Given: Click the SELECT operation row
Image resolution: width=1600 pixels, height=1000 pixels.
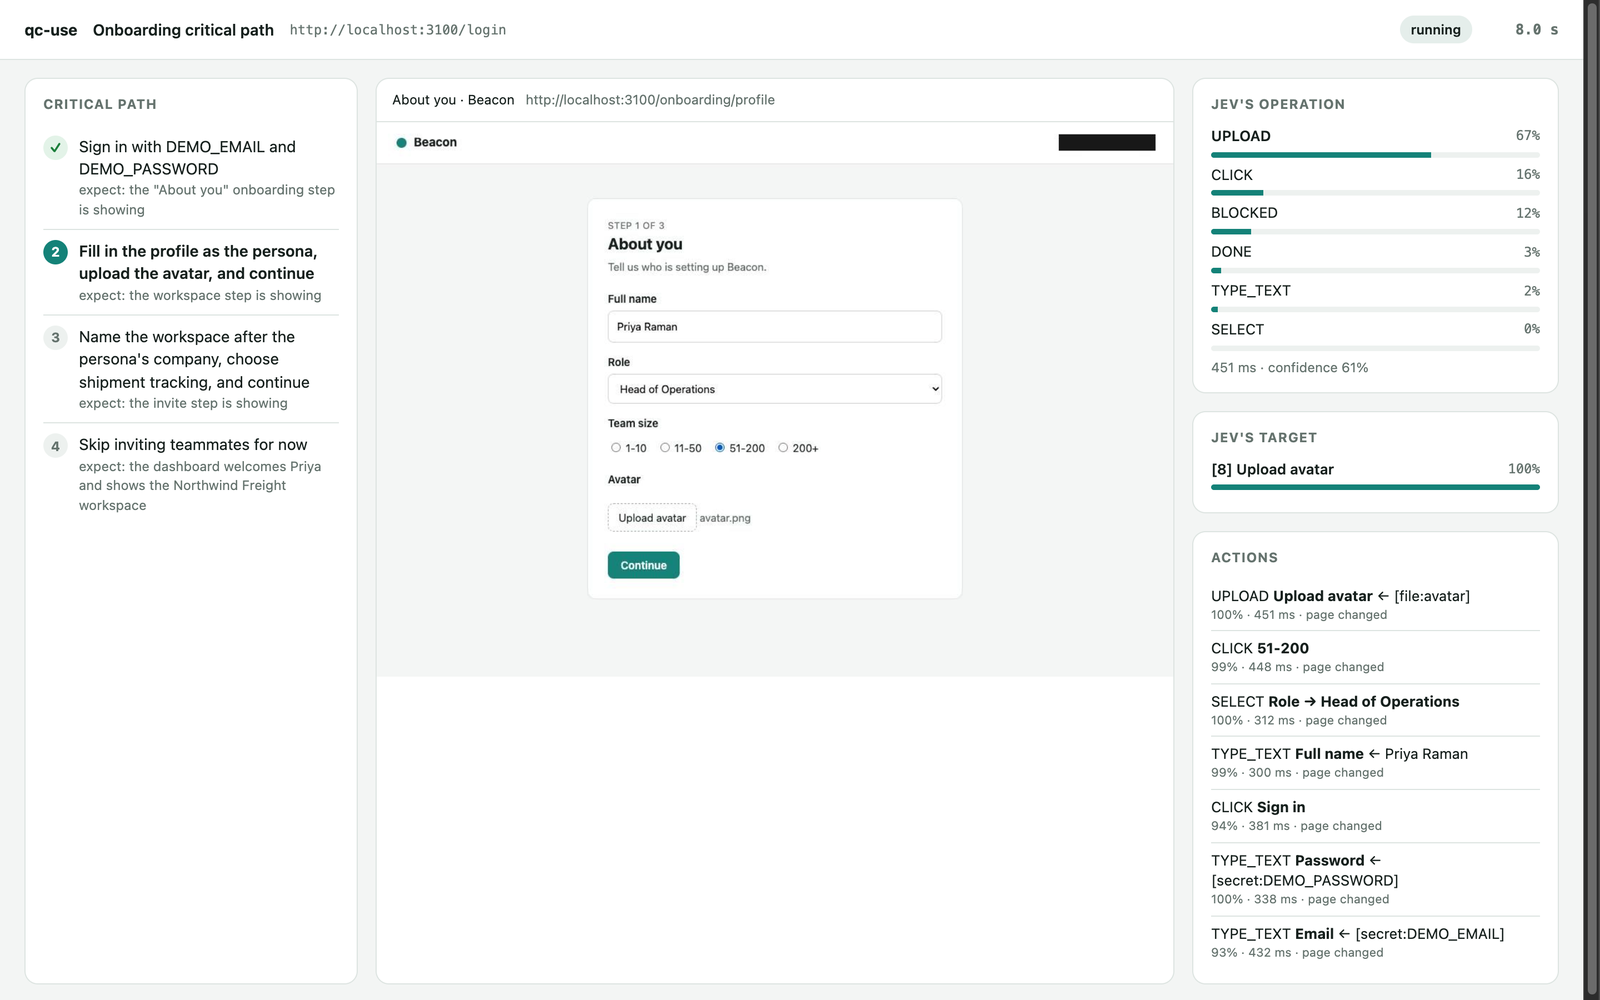Looking at the screenshot, I should (1375, 337).
